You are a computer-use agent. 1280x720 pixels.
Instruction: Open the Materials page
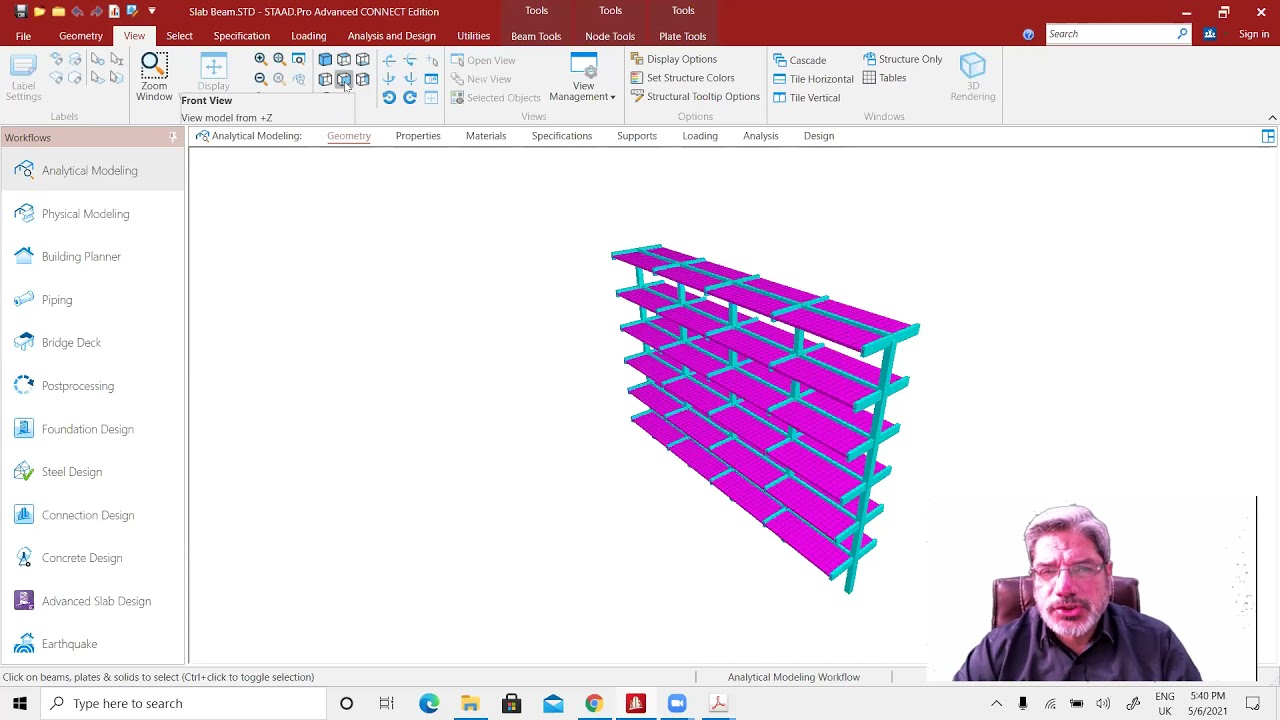(486, 136)
